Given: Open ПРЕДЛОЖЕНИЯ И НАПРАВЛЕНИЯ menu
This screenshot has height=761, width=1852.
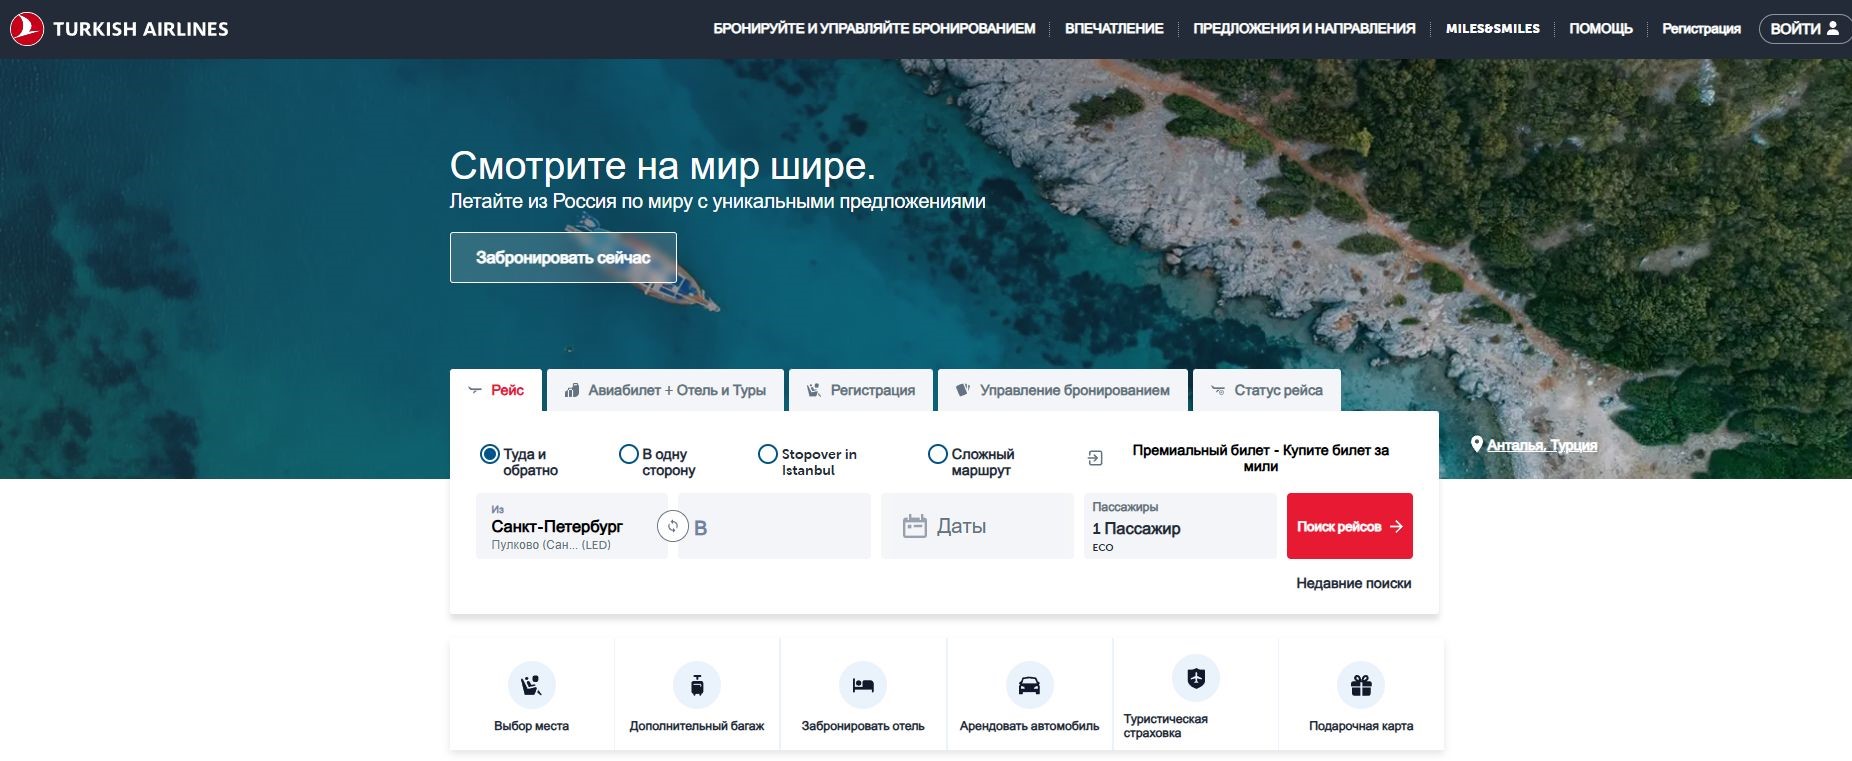Looking at the screenshot, I should 1304,29.
